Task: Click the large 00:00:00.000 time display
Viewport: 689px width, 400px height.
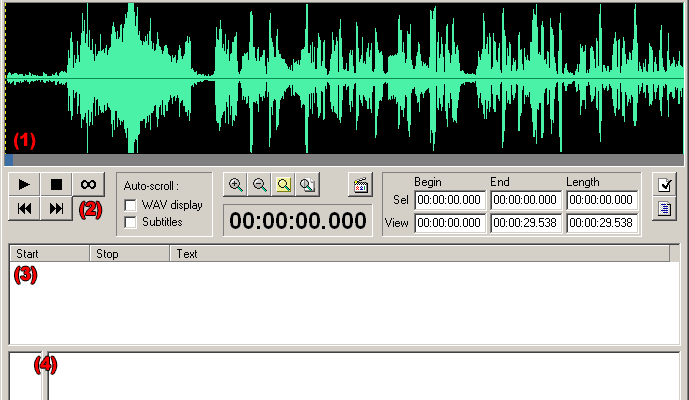Action: click(x=298, y=220)
